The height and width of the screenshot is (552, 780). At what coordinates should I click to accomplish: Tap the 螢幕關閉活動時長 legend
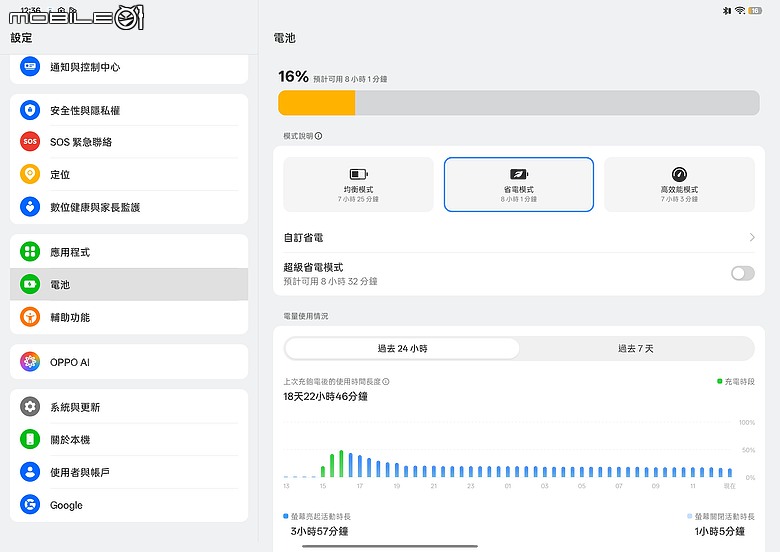pos(721,516)
